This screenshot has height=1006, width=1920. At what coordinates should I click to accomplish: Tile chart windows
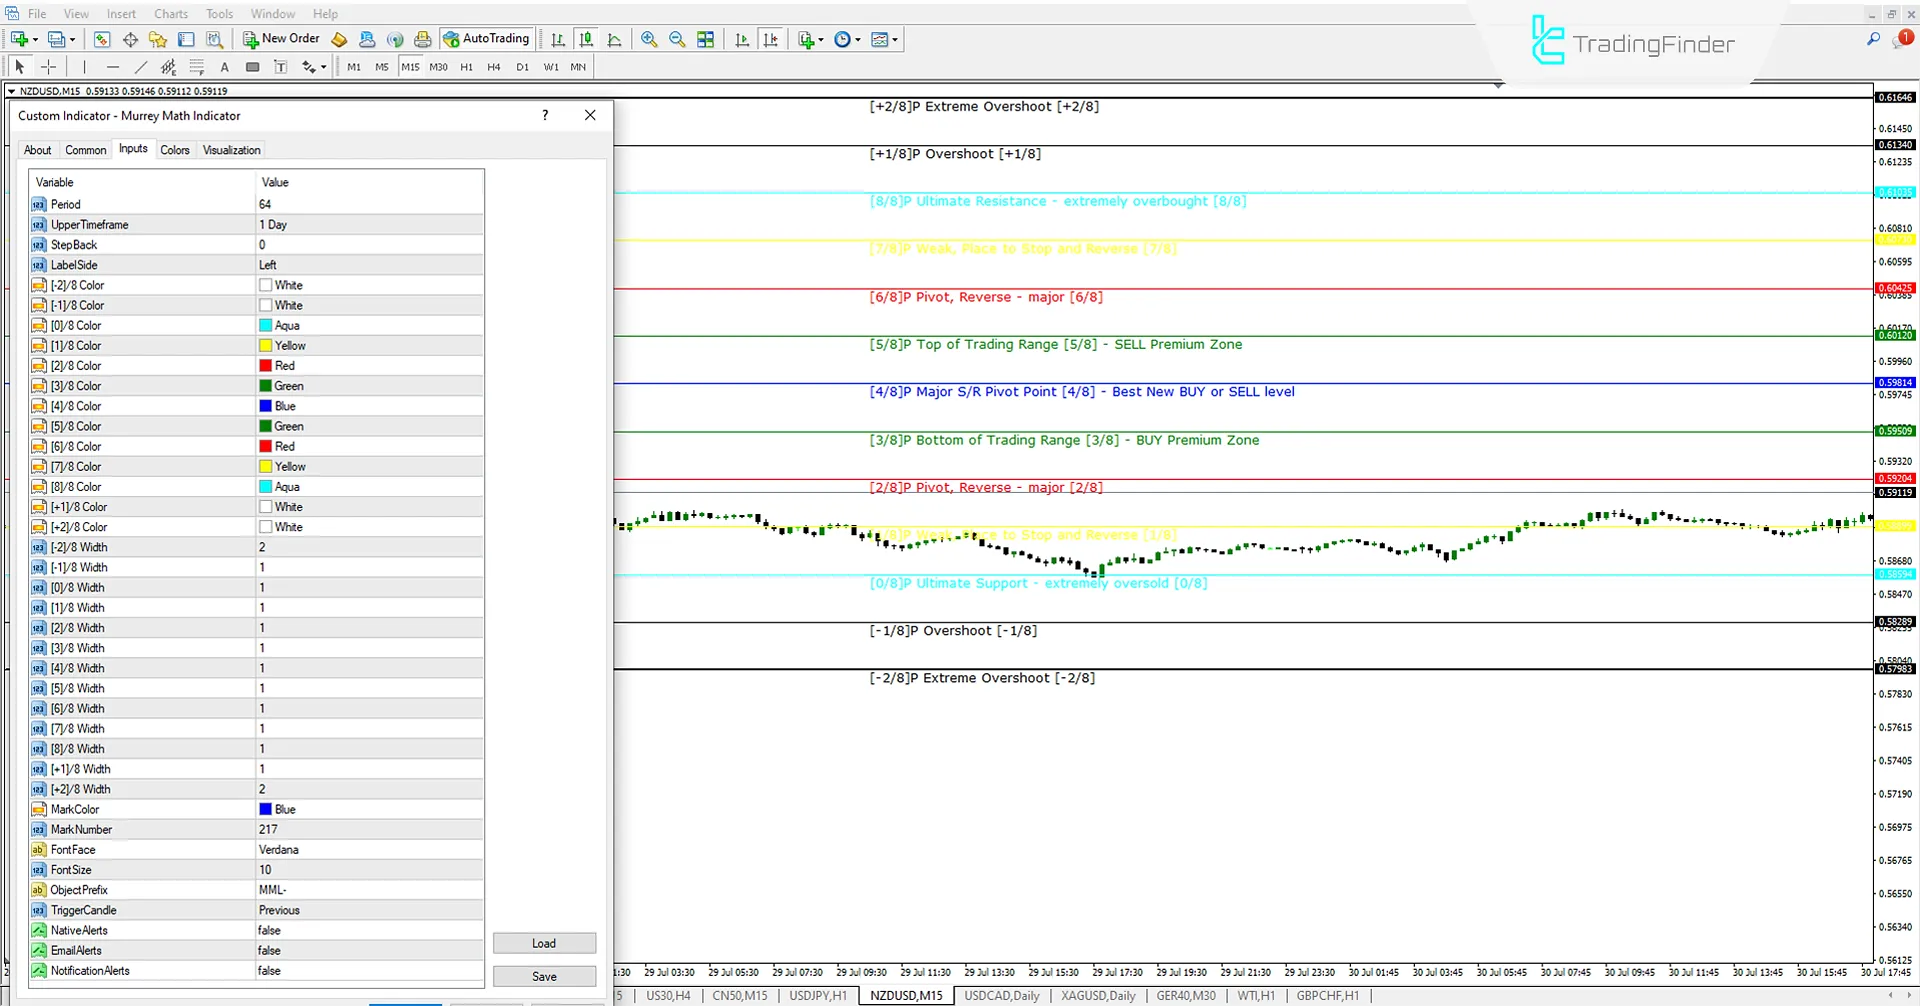(x=706, y=39)
